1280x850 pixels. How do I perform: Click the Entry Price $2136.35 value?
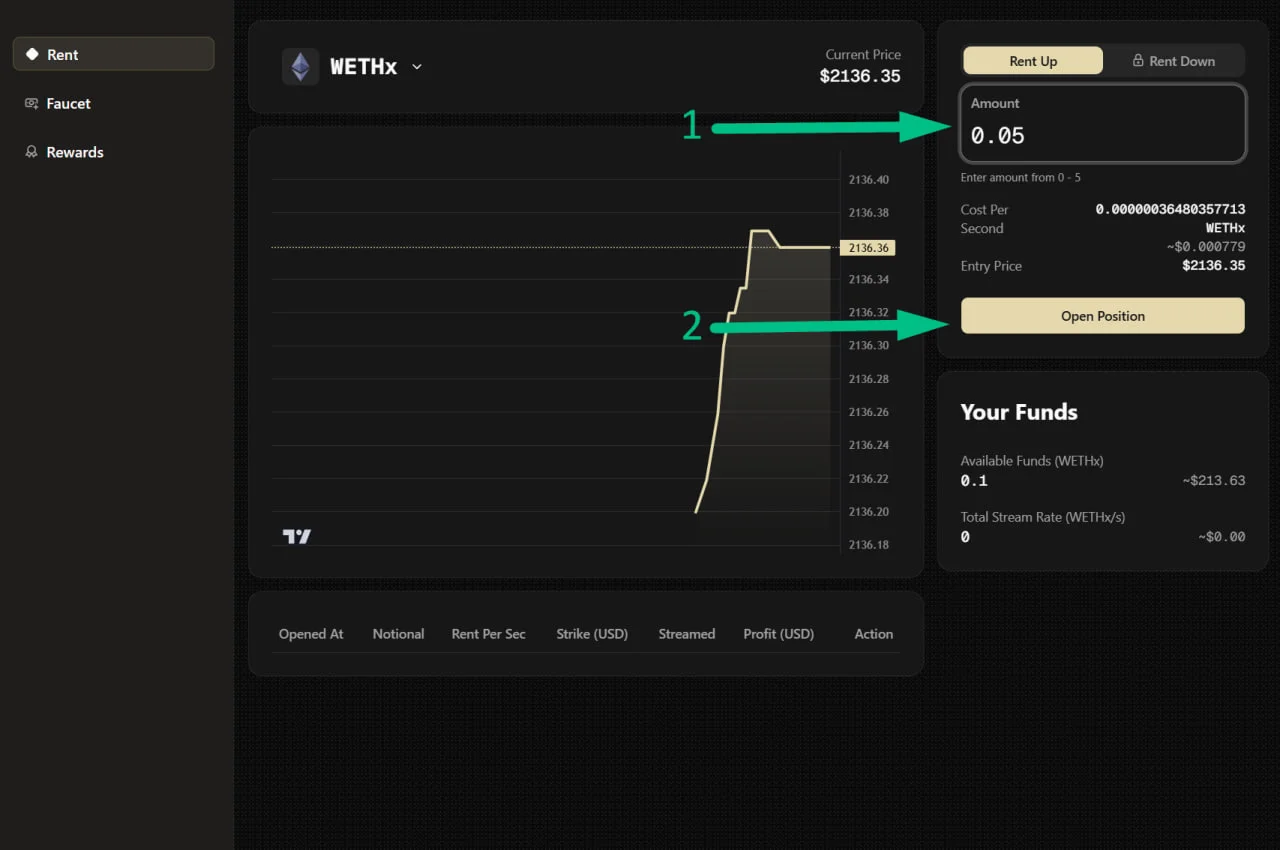1214,266
